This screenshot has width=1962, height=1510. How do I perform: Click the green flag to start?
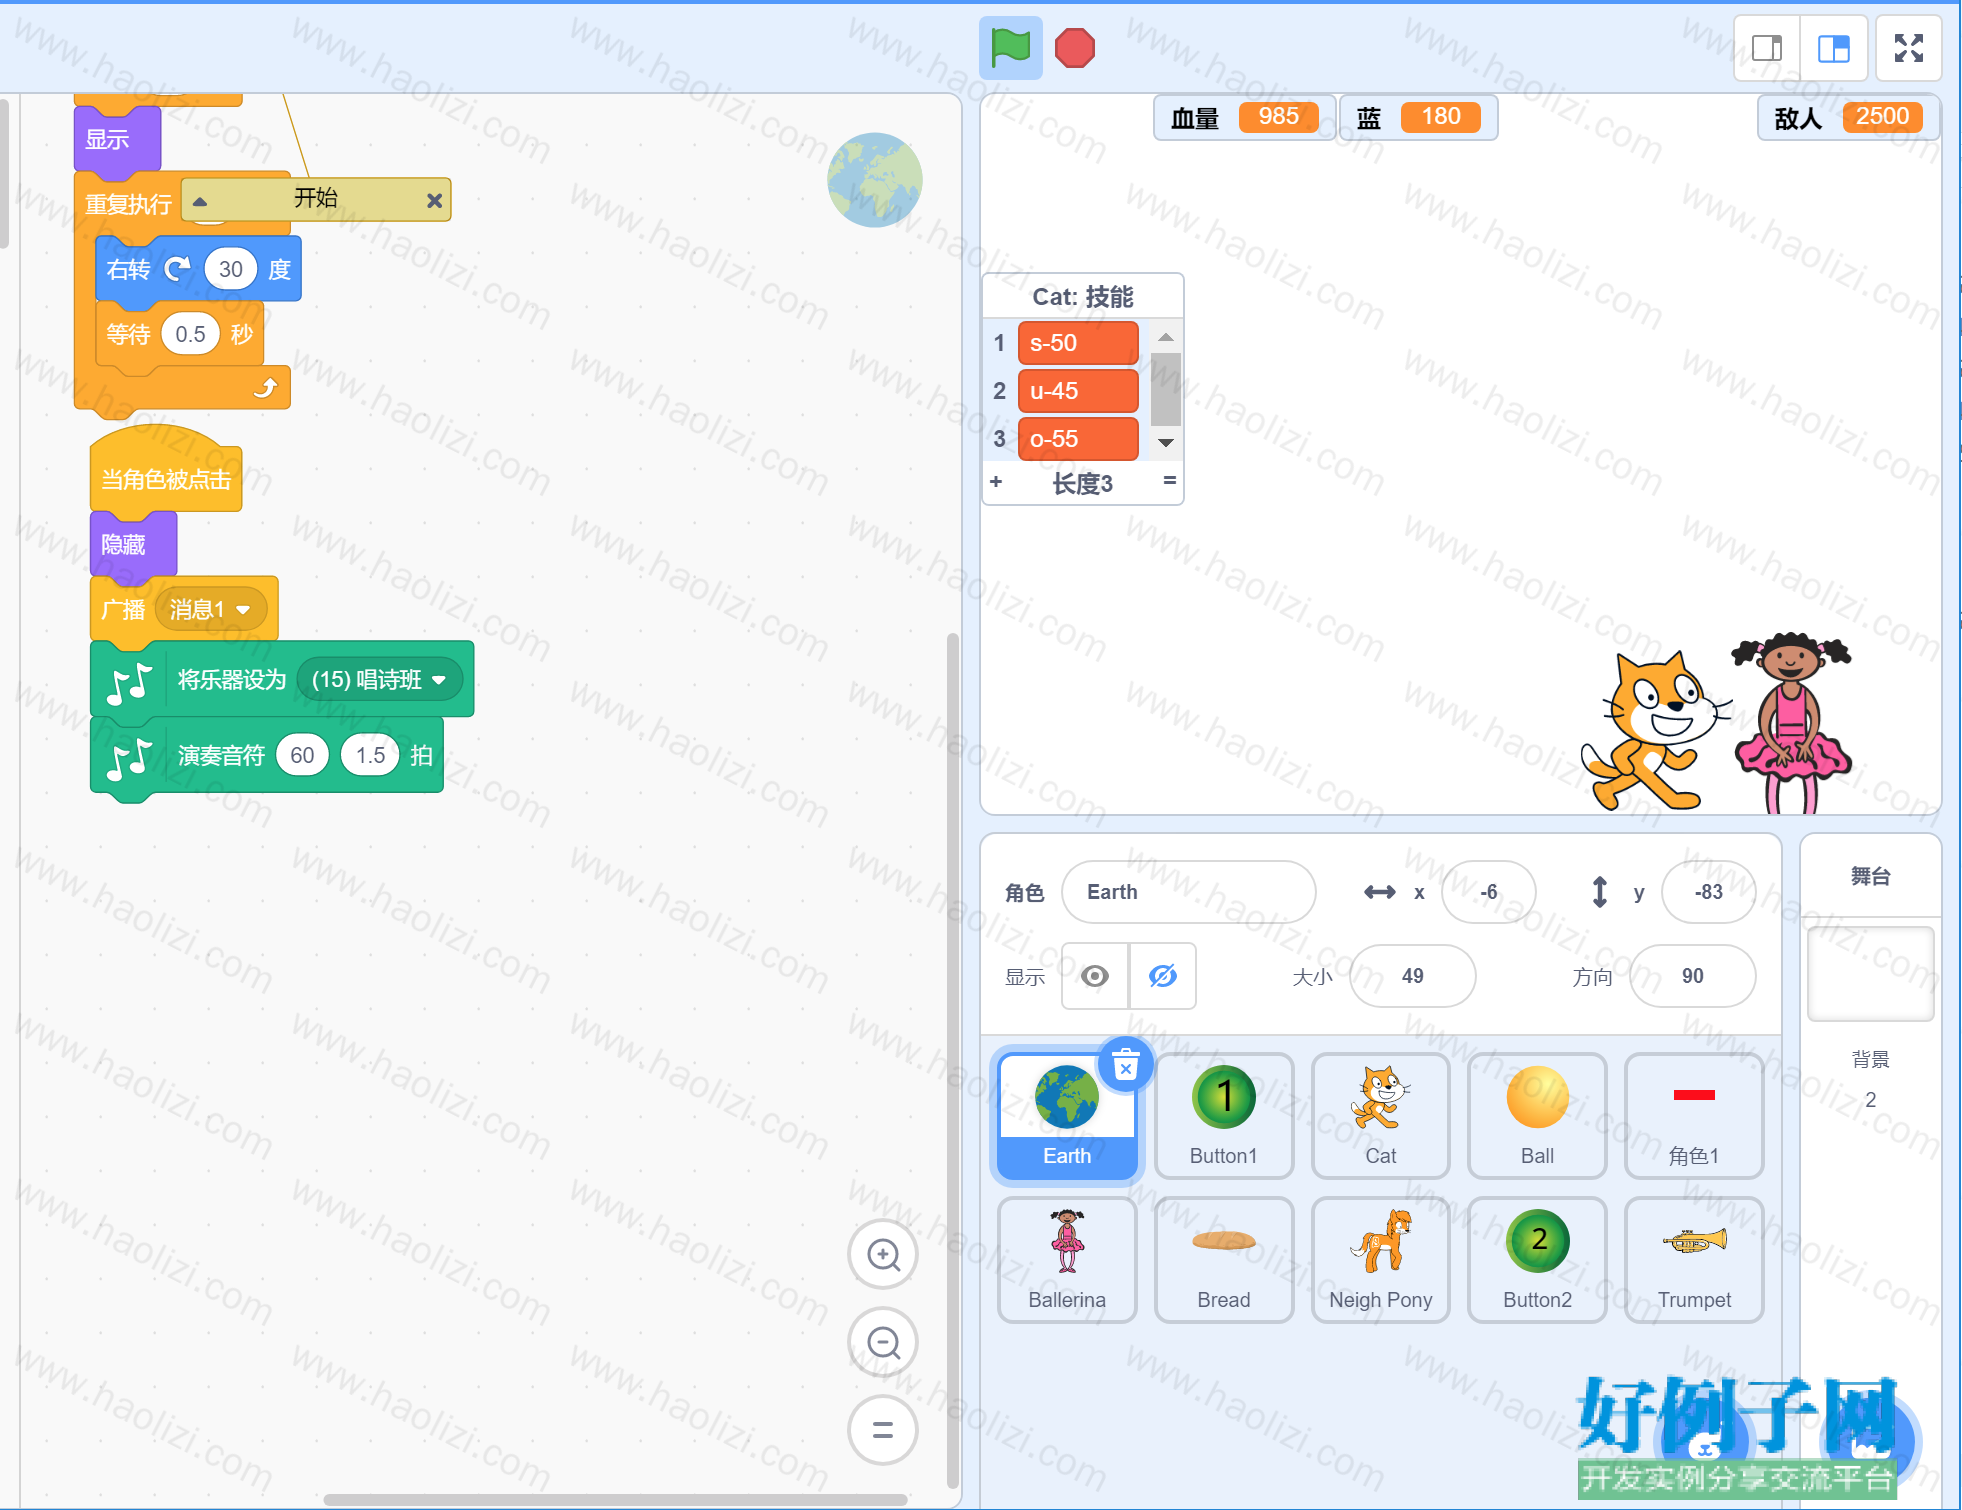coord(1010,47)
